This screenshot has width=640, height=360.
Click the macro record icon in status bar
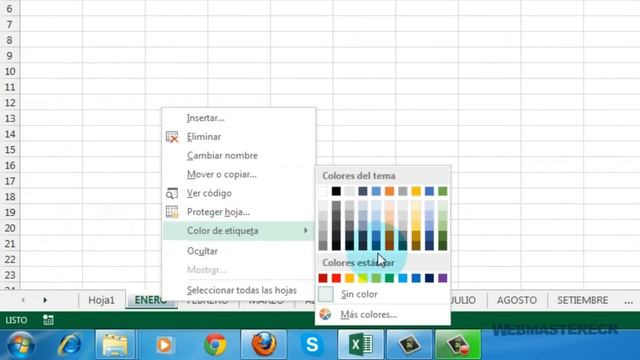click(48, 320)
